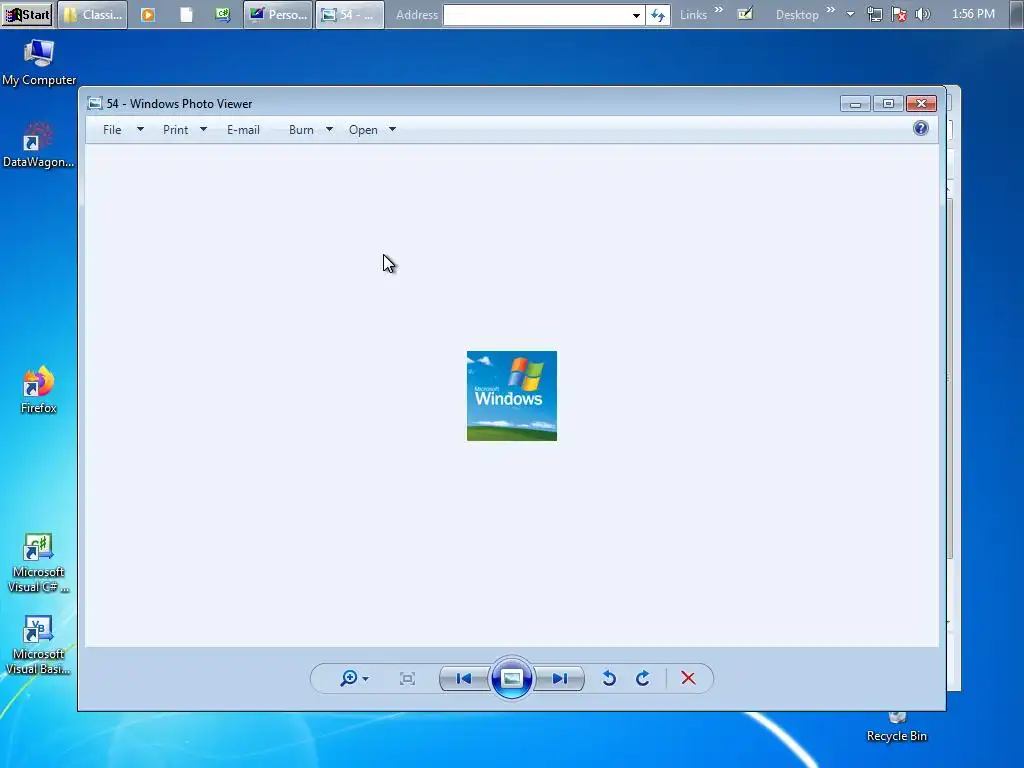Rotate the image clockwise

[643, 679]
